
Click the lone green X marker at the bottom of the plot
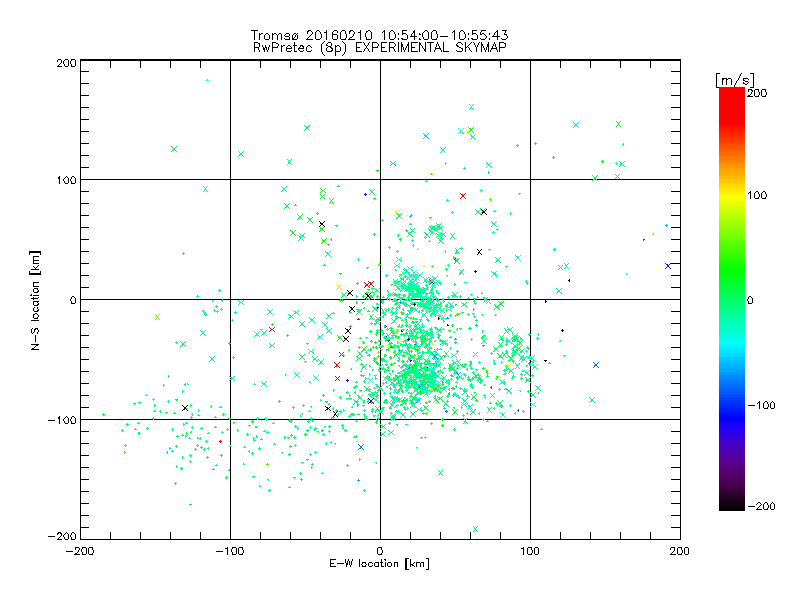(x=476, y=529)
